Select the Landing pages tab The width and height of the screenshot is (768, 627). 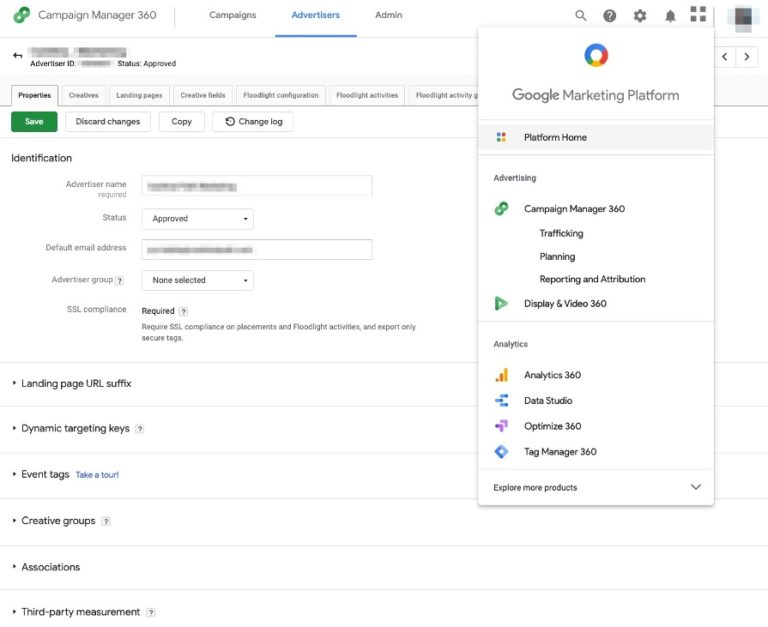[x=139, y=96]
